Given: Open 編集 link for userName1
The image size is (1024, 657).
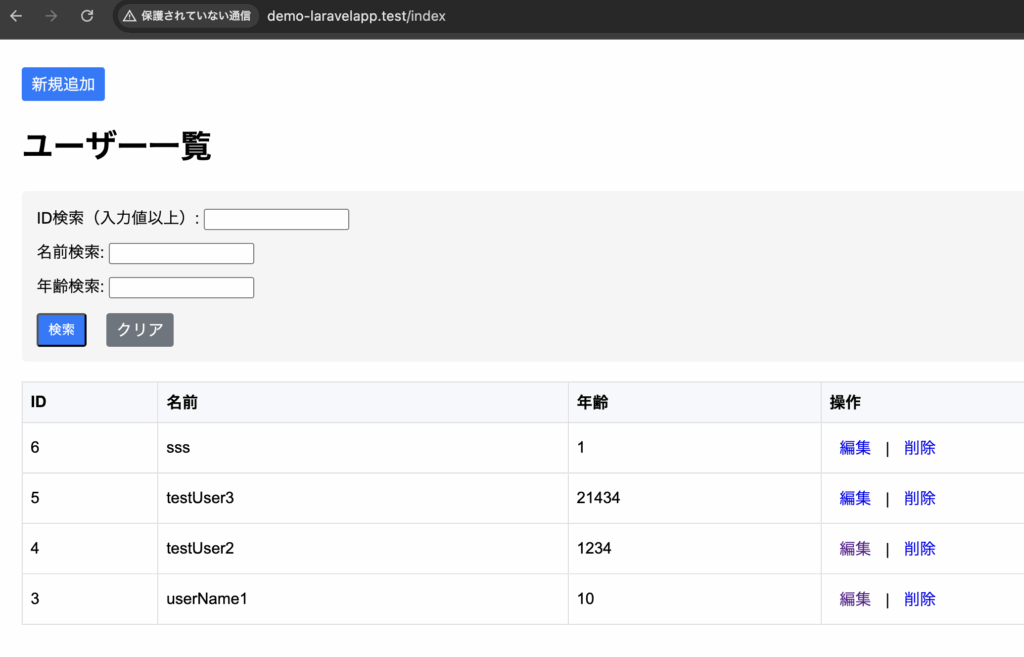Looking at the screenshot, I should click(x=855, y=599).
